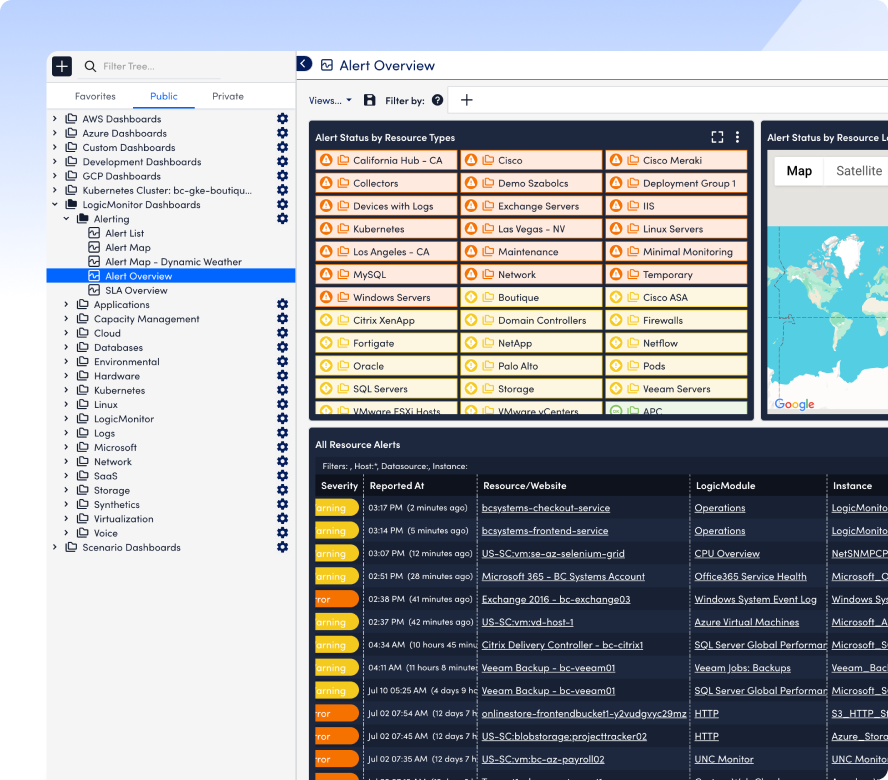Open settings gear for AWS Dashboards
Image resolution: width=888 pixels, height=780 pixels.
pyautogui.click(x=283, y=118)
